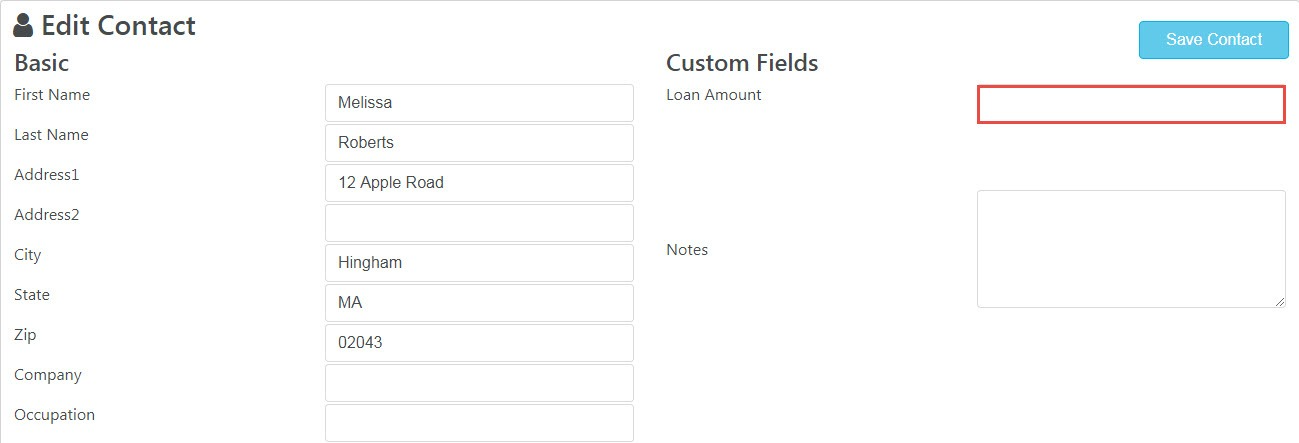Select the State field showing MA
The height and width of the screenshot is (443, 1299).
(479, 303)
